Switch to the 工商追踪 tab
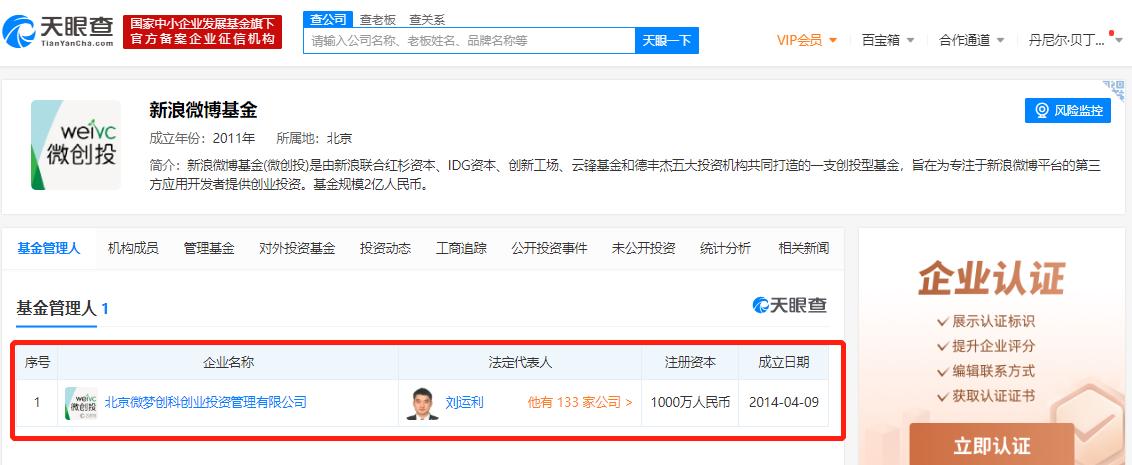 coord(461,248)
